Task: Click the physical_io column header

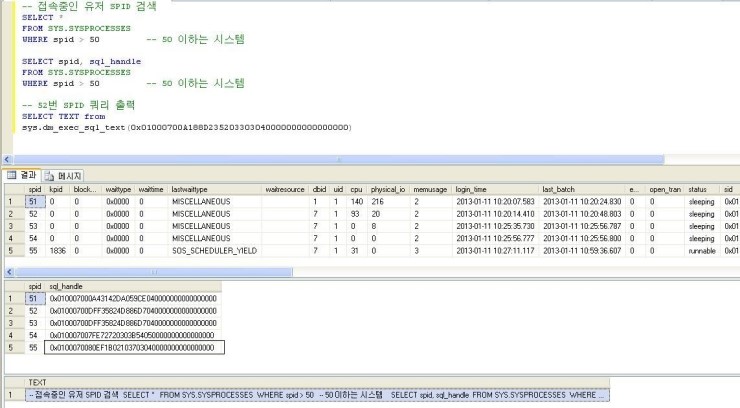Action: [x=388, y=188]
